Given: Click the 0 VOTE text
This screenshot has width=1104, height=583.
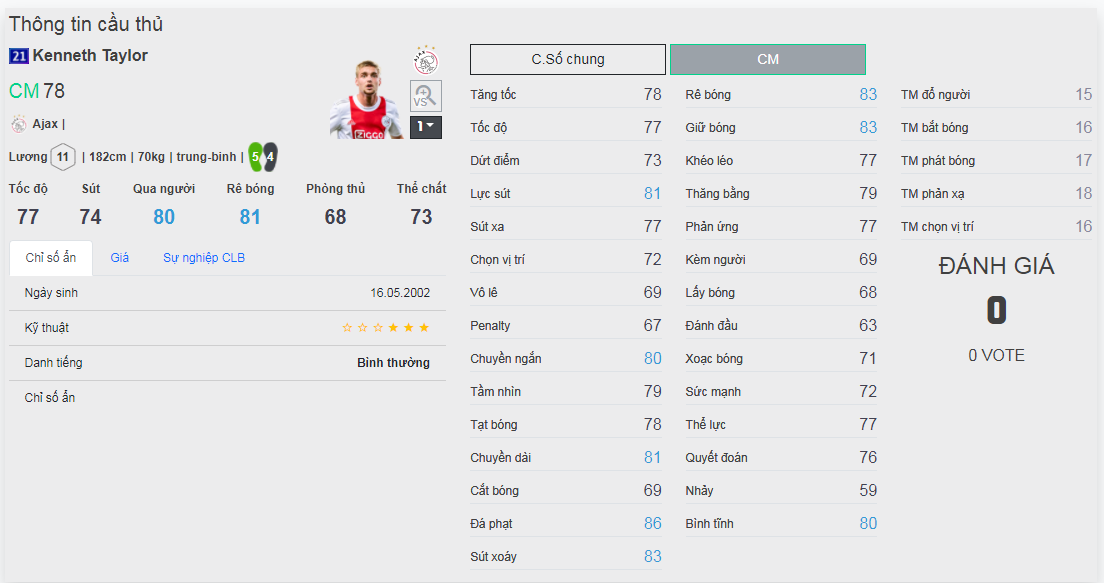Looking at the screenshot, I should tap(996, 355).
